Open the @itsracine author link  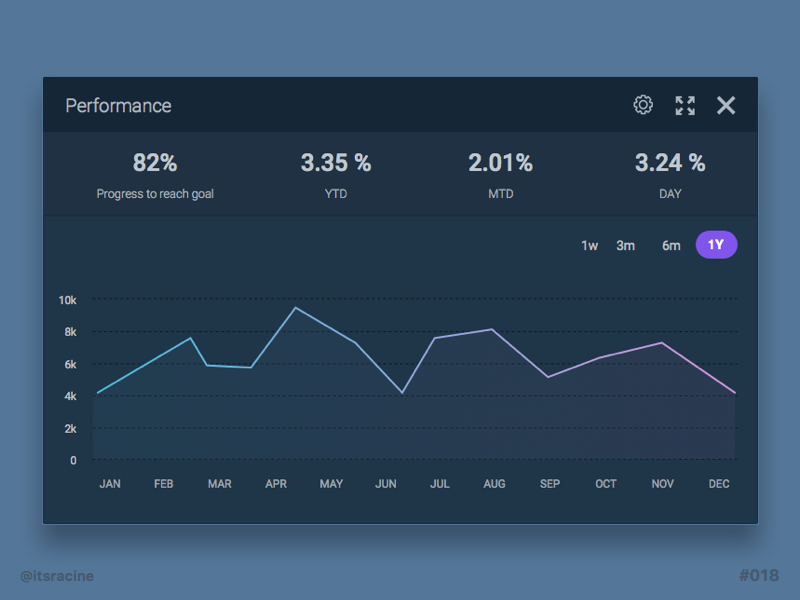pyautogui.click(x=57, y=576)
